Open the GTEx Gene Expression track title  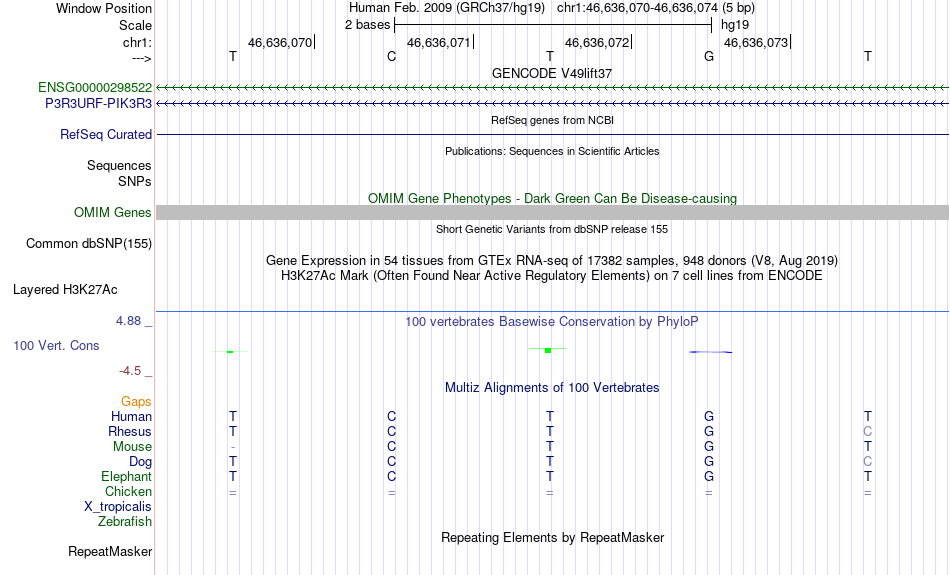[x=552, y=261]
